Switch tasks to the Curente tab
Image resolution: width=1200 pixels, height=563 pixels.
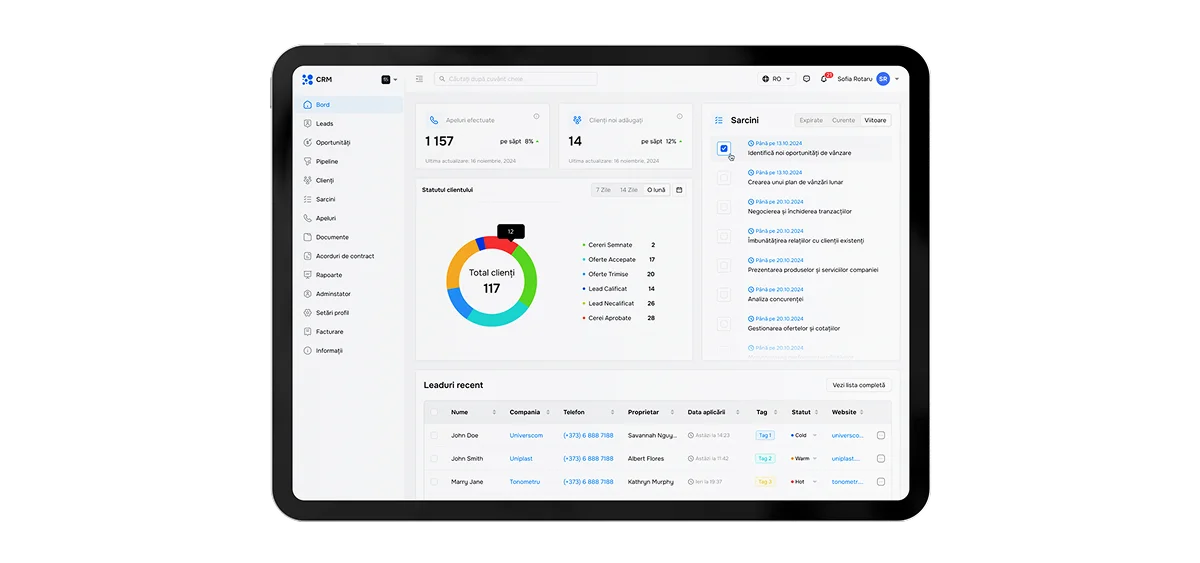coord(844,120)
